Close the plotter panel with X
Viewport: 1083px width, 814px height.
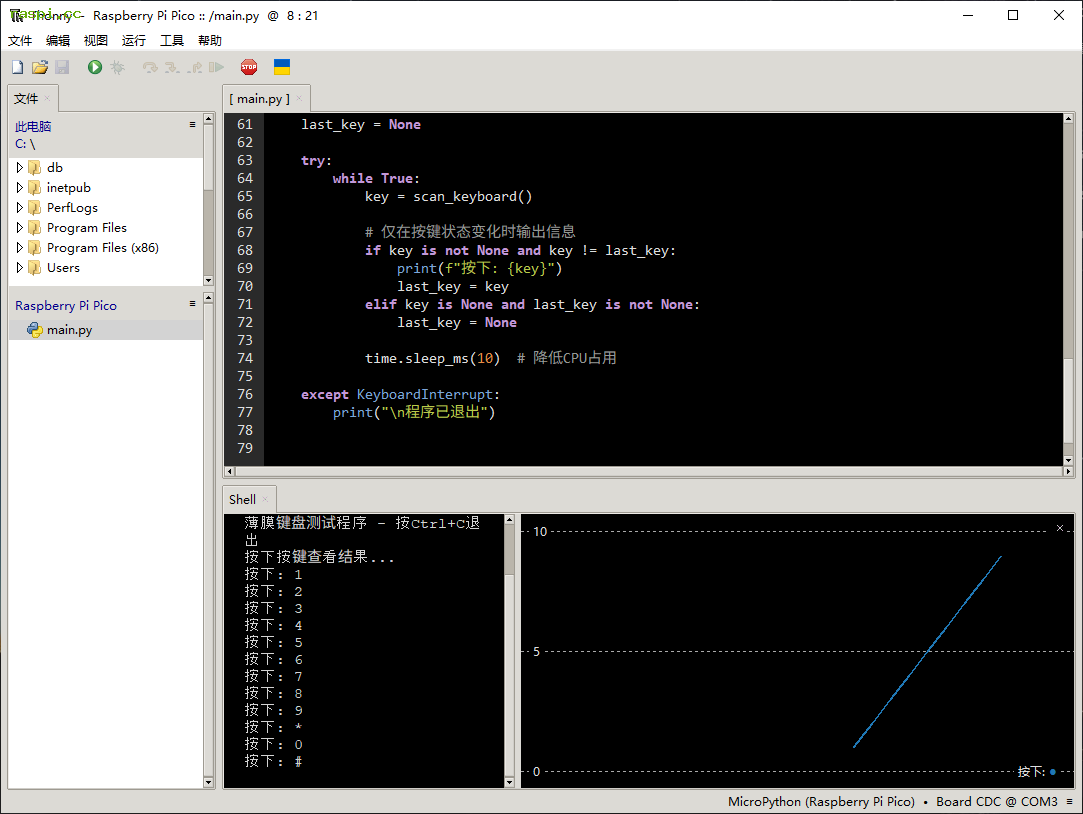tap(1060, 528)
